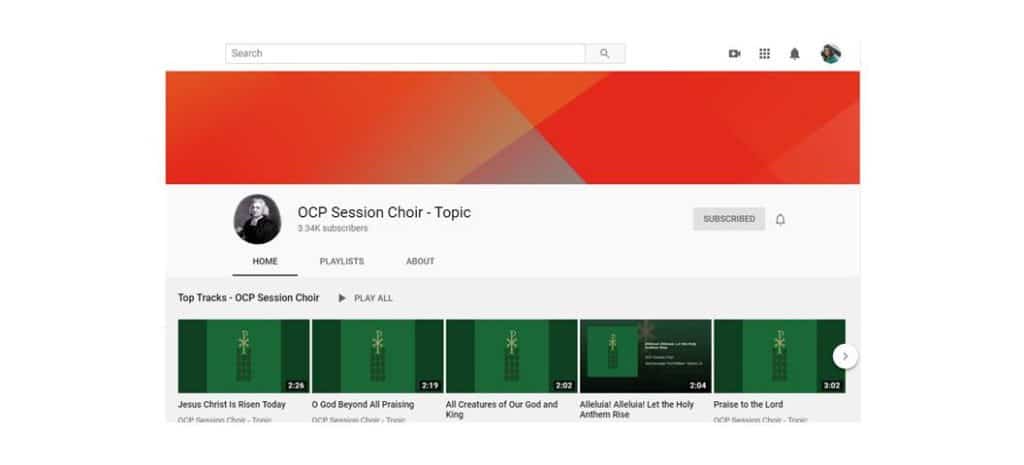Click the OCP Session Choir channel avatar
This screenshot has height=465, width=1024.
(x=257, y=219)
